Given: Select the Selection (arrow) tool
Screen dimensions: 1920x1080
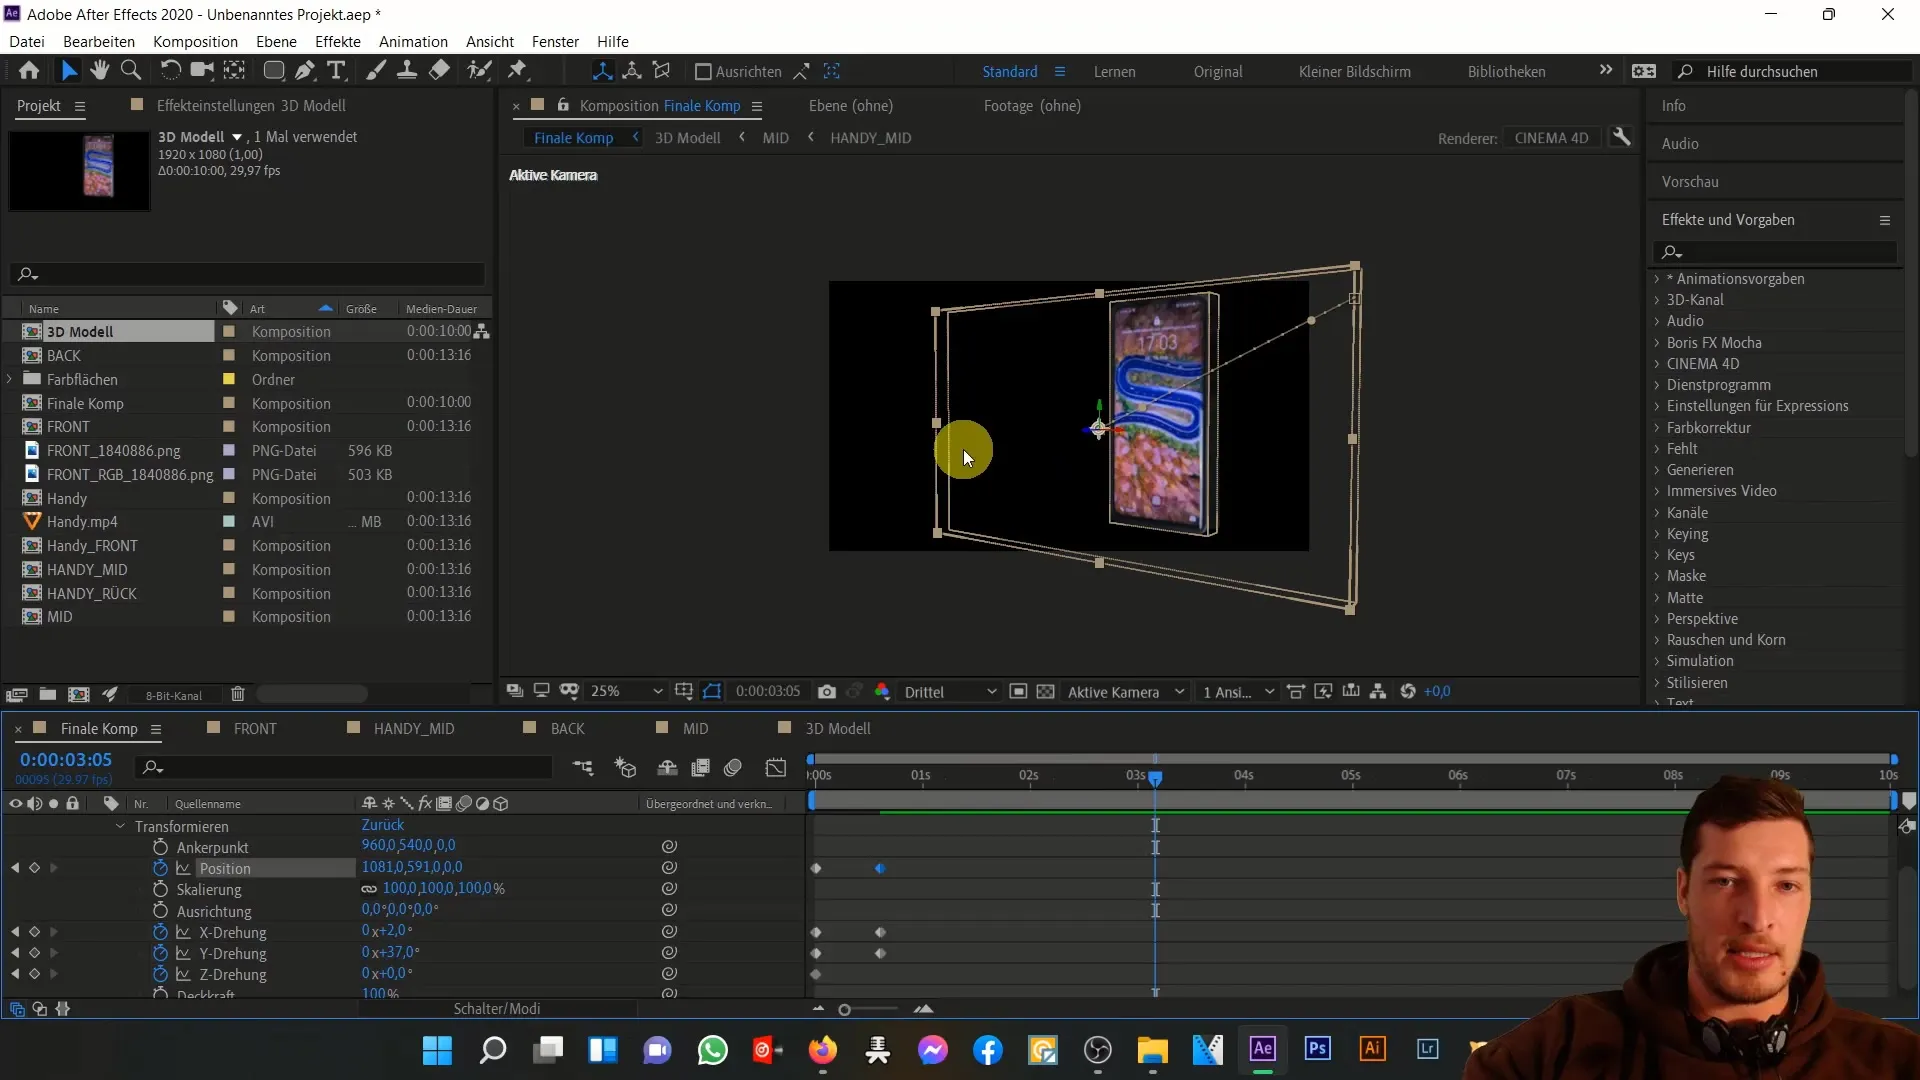Looking at the screenshot, I should click(68, 71).
